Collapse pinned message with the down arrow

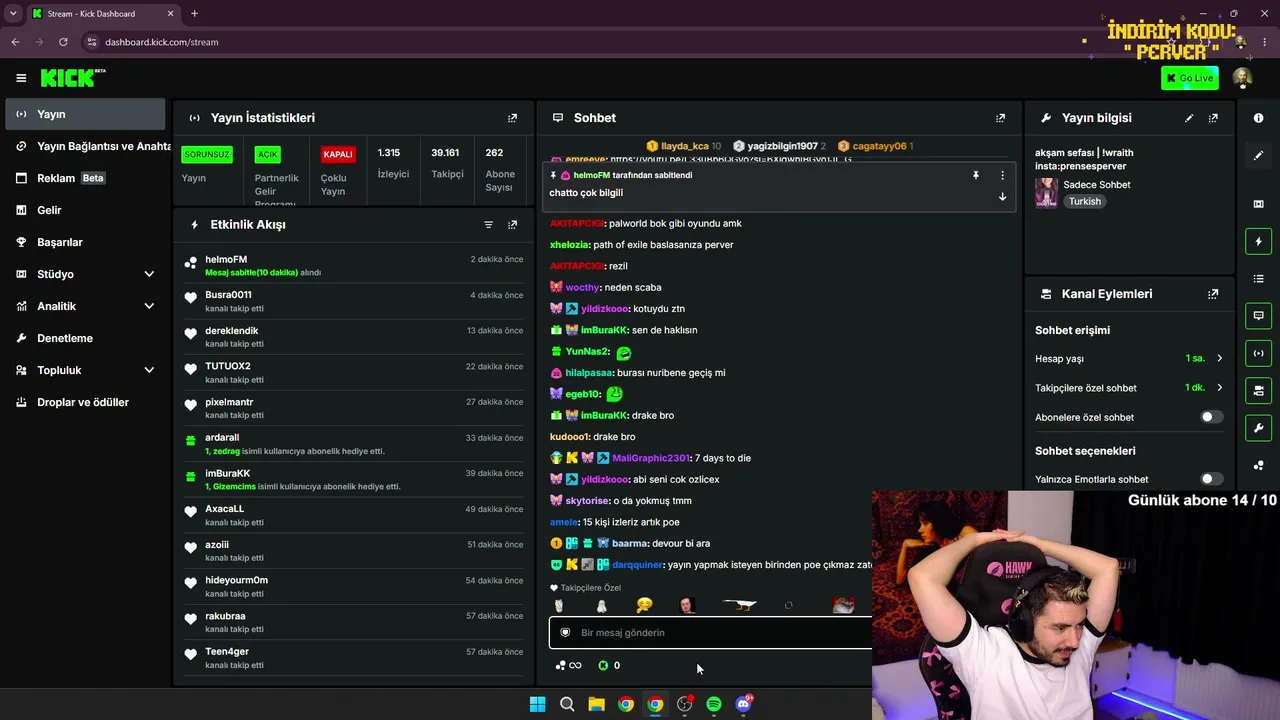tap(1002, 197)
